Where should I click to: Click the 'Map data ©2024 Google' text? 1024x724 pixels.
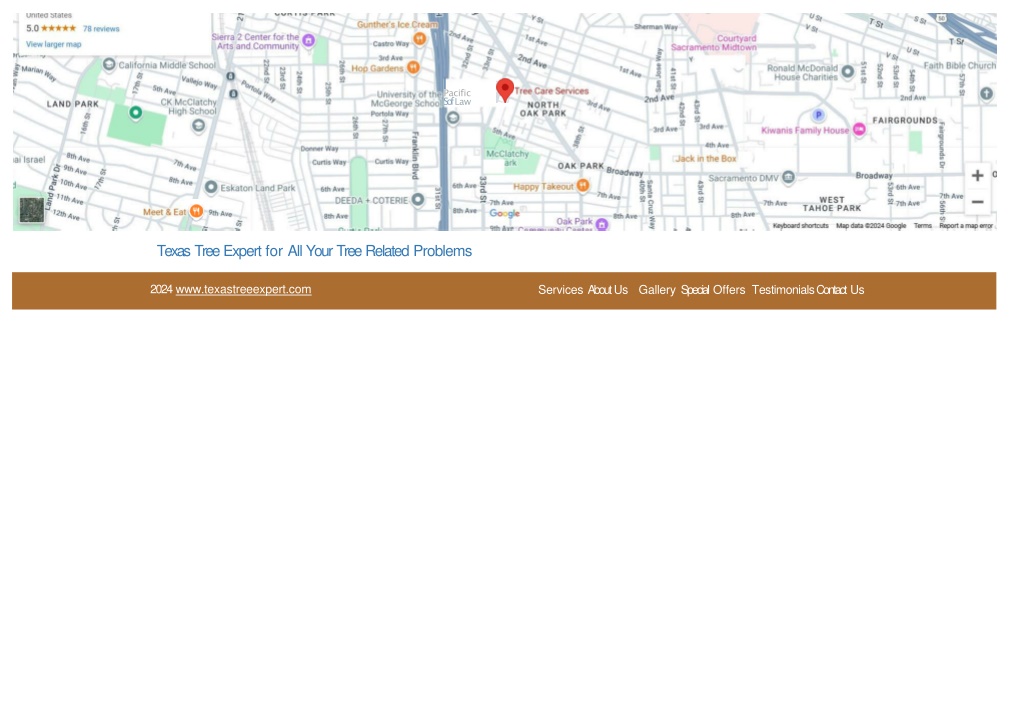coord(871,226)
